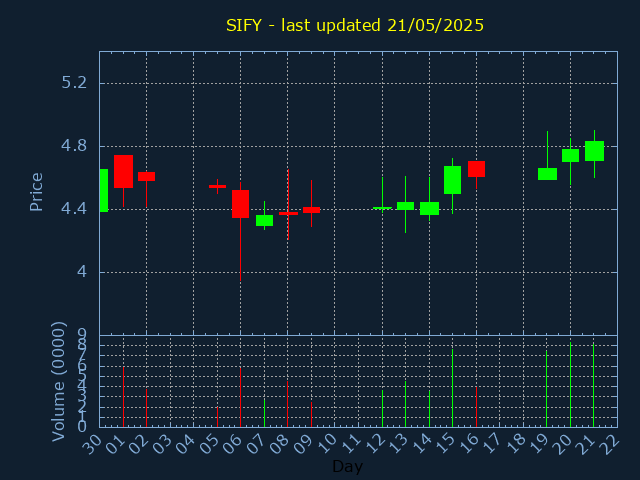Image resolution: width=640 pixels, height=480 pixels.
Task: Click the 4.4 price axis label
Action: tap(74, 209)
